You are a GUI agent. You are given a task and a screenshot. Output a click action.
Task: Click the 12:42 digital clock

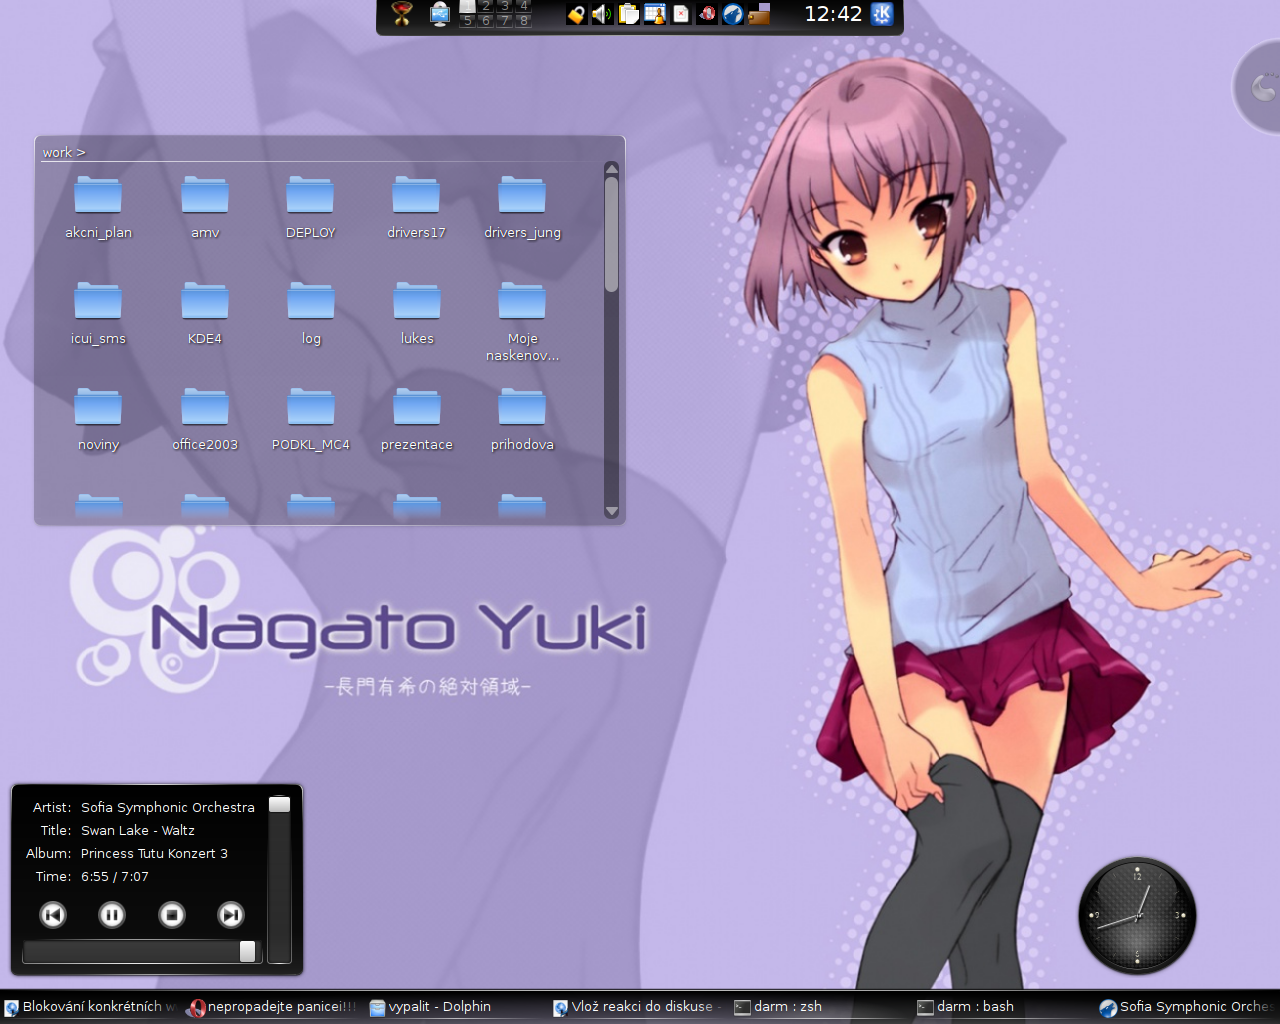(x=833, y=14)
